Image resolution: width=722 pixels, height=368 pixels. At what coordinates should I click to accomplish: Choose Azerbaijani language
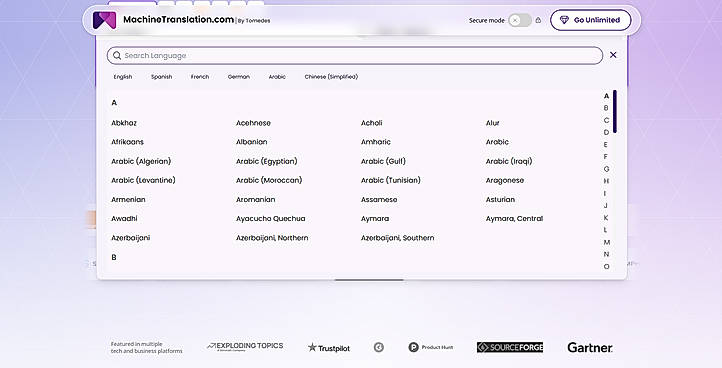click(x=130, y=238)
